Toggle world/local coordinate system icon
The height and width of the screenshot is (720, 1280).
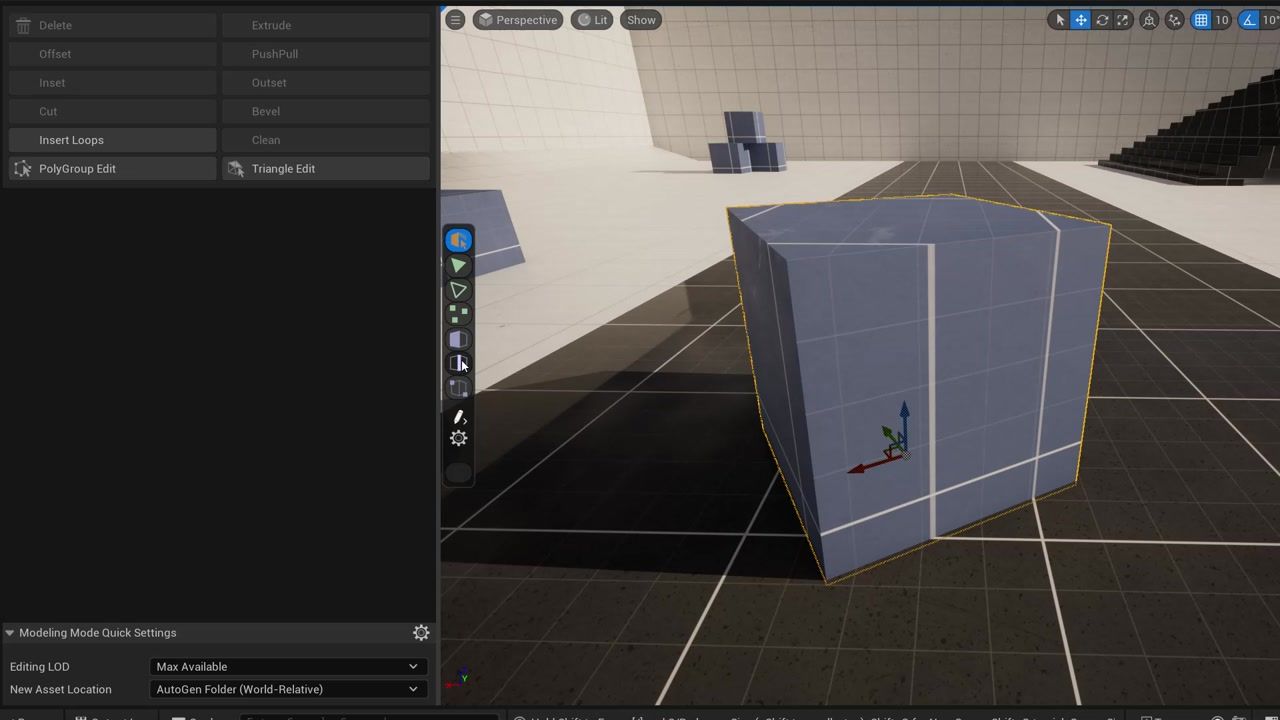[1149, 20]
